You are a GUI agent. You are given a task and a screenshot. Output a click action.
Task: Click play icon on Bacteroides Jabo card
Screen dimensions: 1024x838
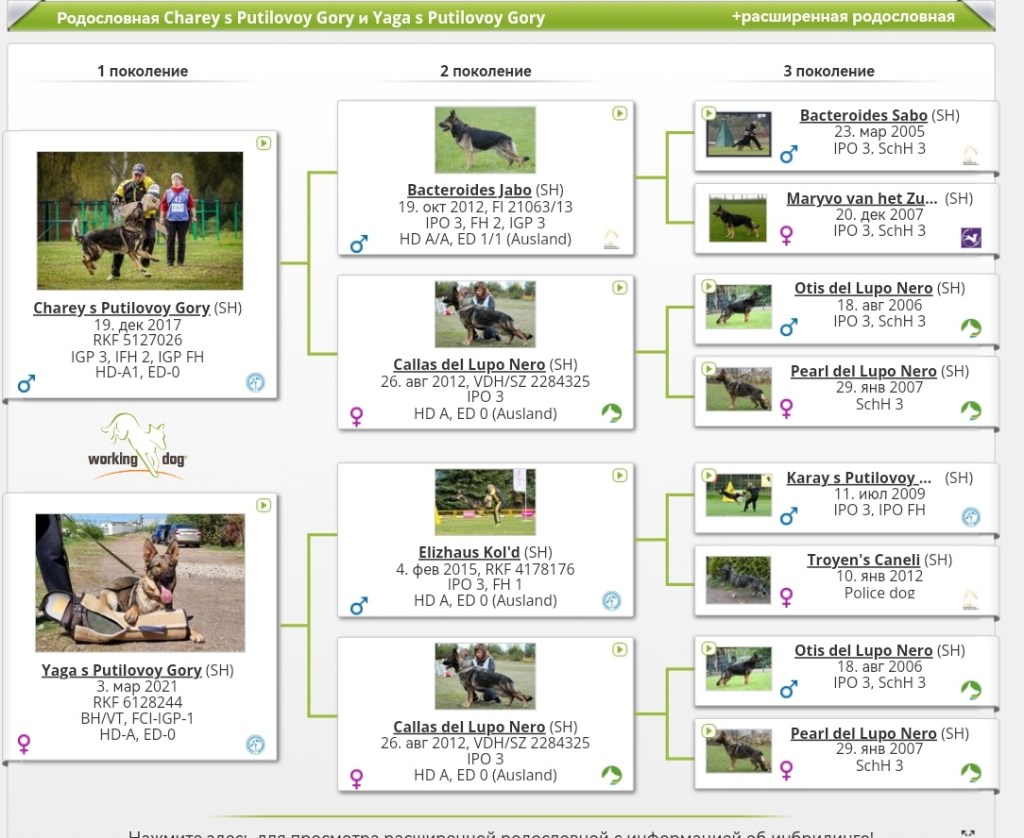[620, 113]
